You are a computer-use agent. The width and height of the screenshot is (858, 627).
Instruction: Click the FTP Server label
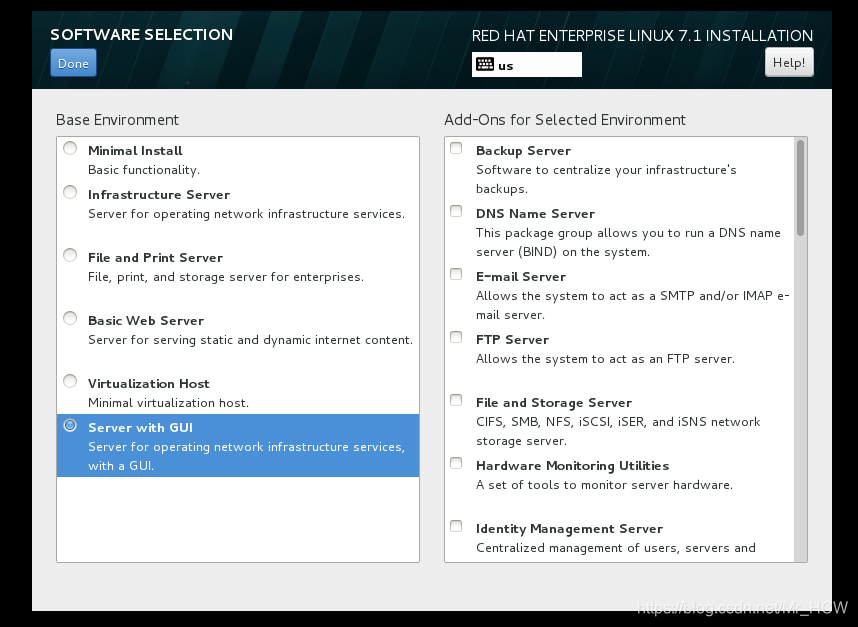(512, 339)
